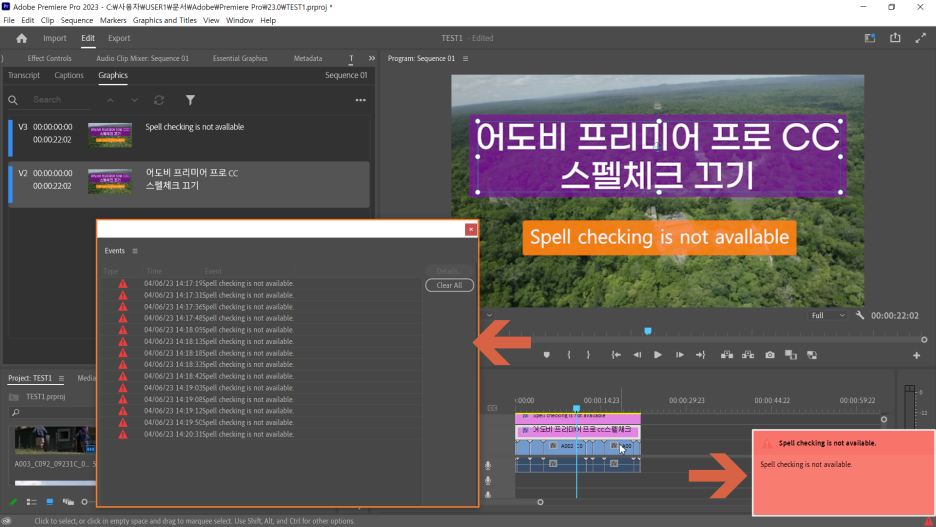This screenshot has height=527, width=936.
Task: Toggle project writable green pencil icon
Action: 13,502
